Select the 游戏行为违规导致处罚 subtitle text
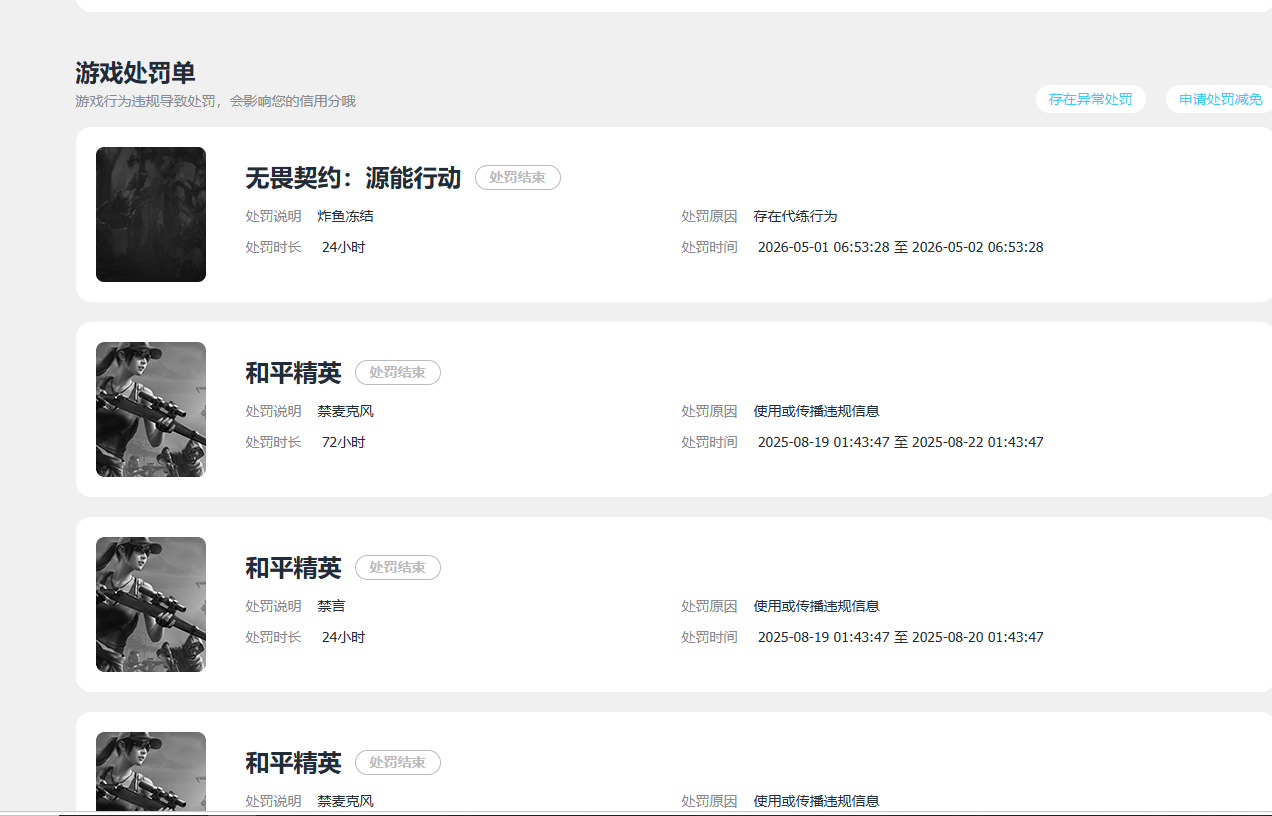The width and height of the screenshot is (1272, 816). [x=215, y=101]
